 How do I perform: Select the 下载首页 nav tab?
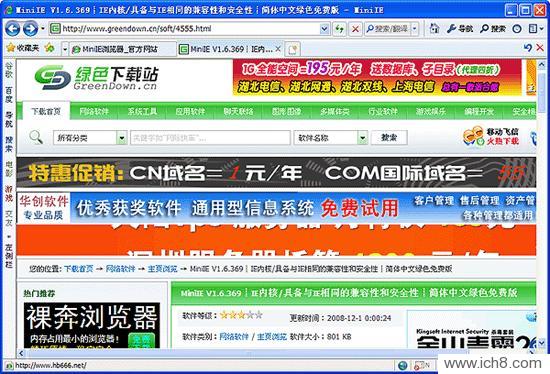[46, 112]
